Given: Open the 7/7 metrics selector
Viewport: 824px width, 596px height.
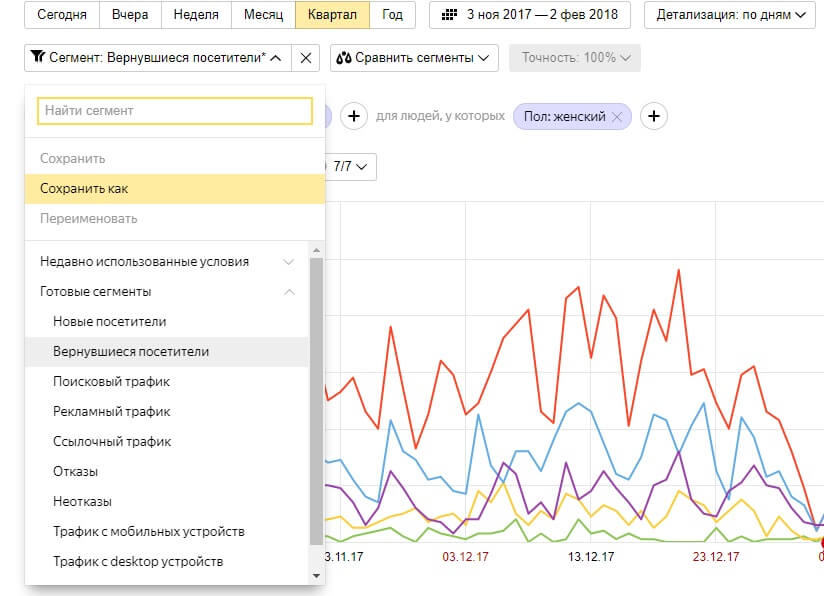Looking at the screenshot, I should [349, 166].
